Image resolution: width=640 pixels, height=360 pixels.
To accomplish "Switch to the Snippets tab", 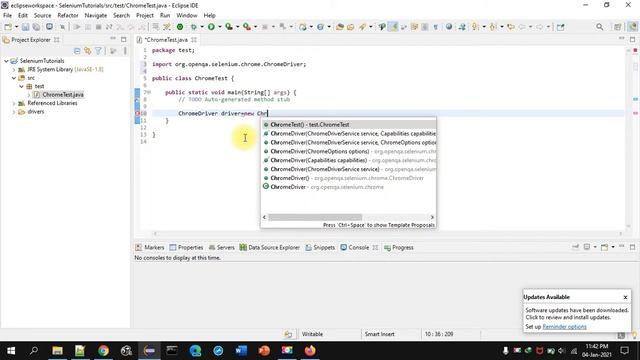I will pos(320,247).
